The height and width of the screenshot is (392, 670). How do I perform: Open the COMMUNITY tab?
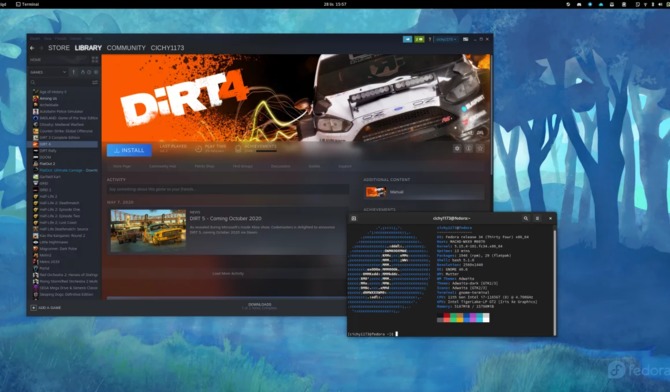[126, 48]
